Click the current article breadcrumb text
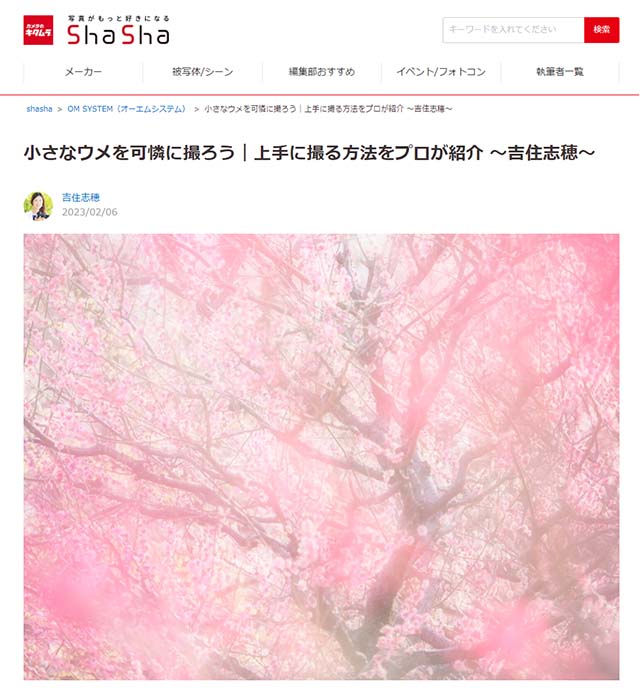The image size is (640, 700). coord(328,109)
